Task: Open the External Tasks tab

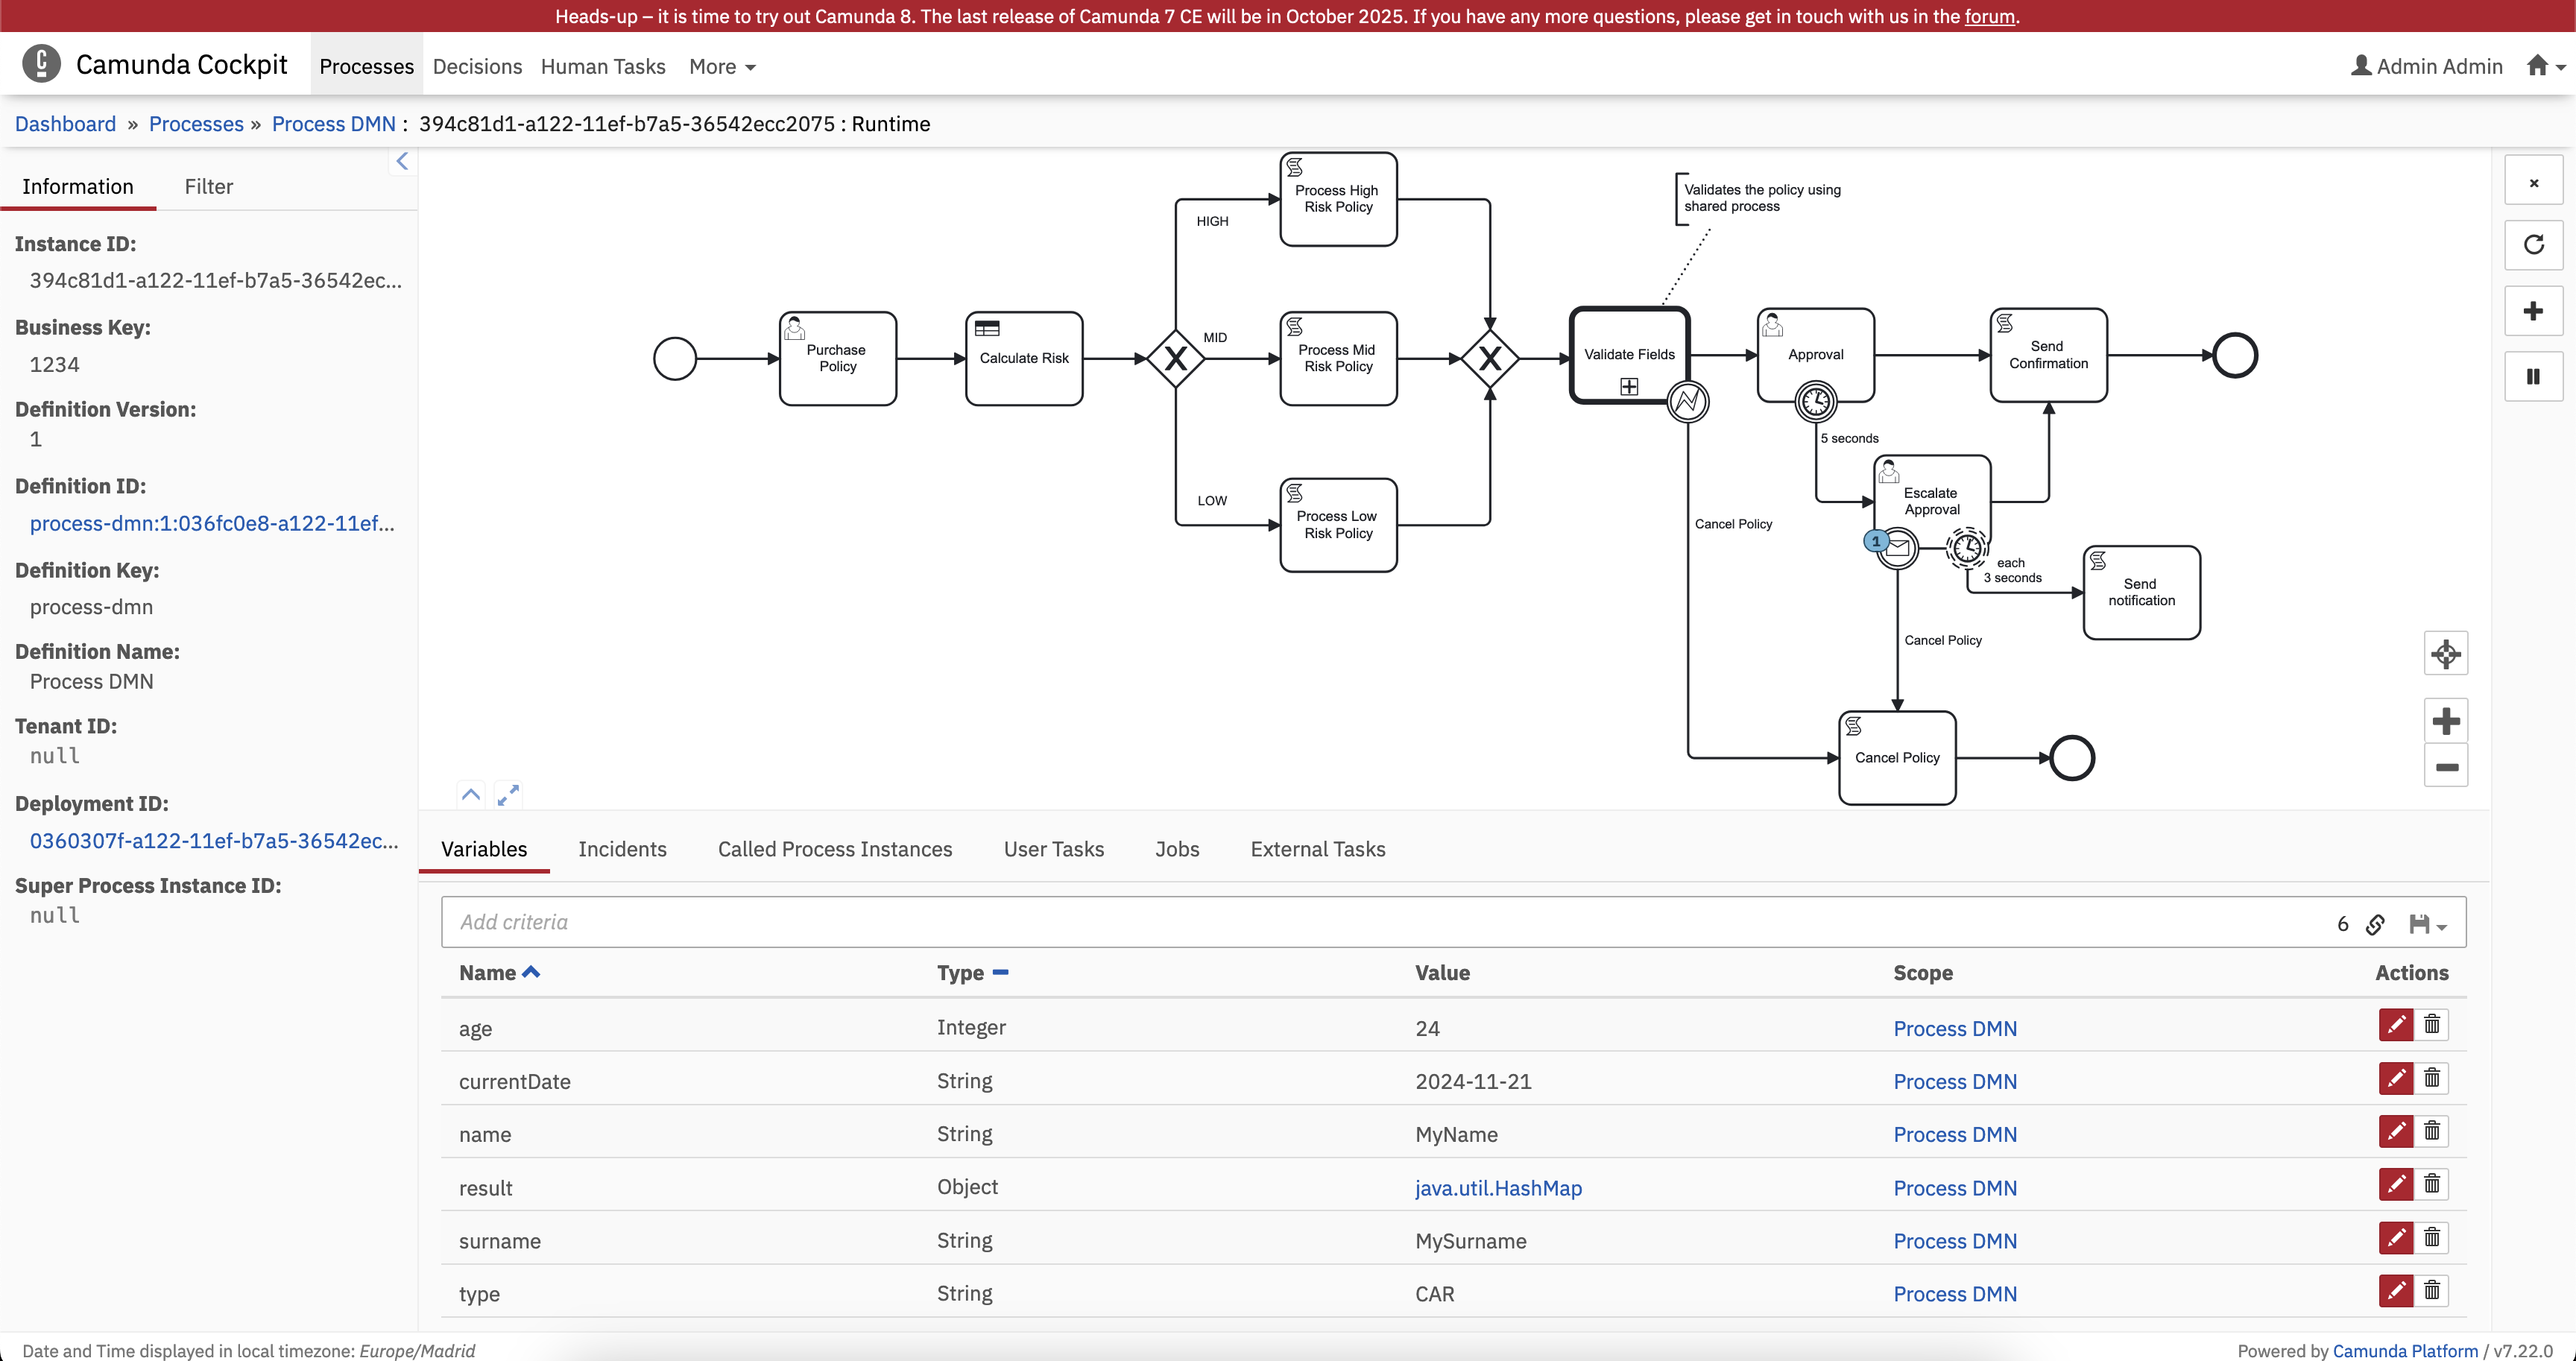Action: pyautogui.click(x=1318, y=849)
